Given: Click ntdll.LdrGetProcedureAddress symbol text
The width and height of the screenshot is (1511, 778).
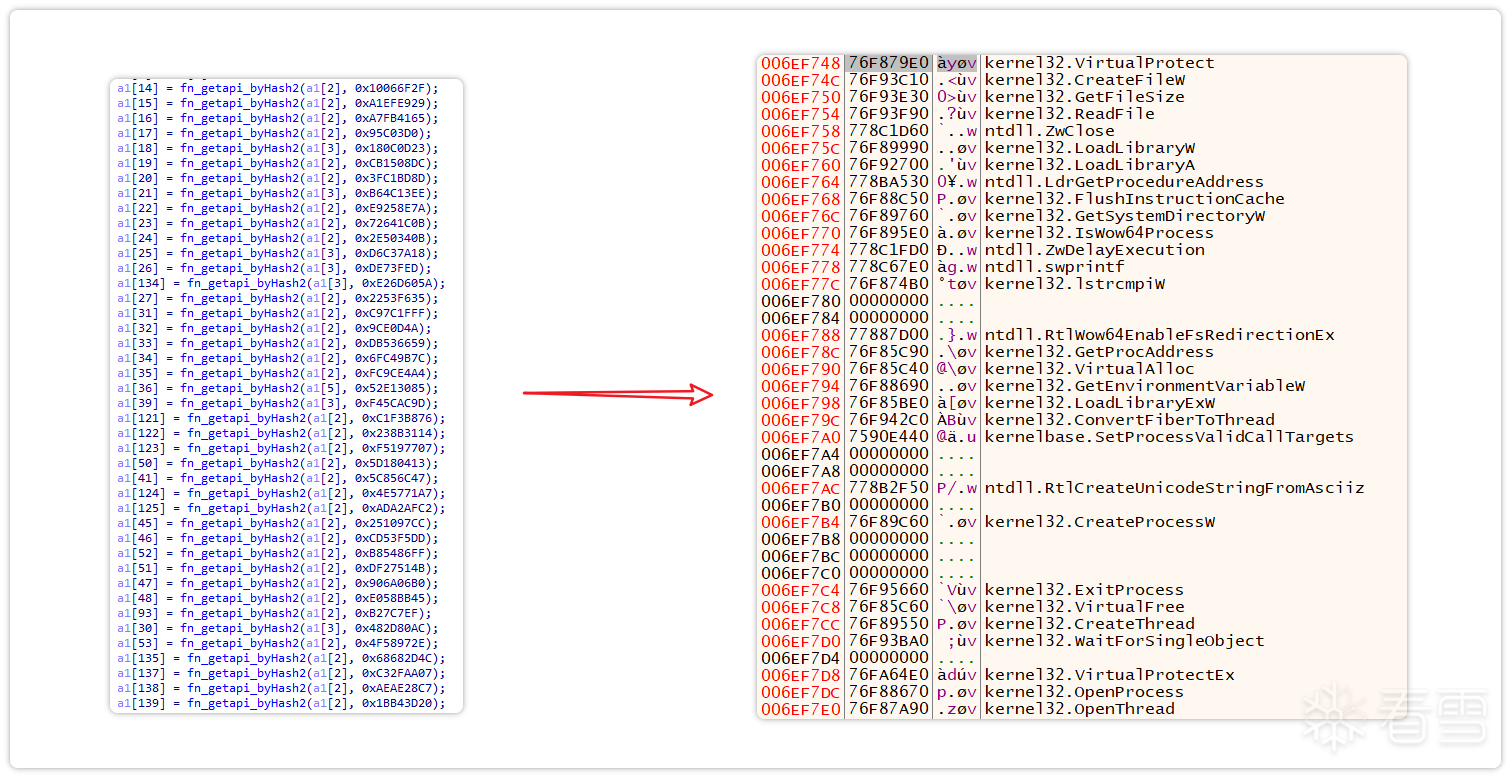Looking at the screenshot, I should click(x=1124, y=182).
